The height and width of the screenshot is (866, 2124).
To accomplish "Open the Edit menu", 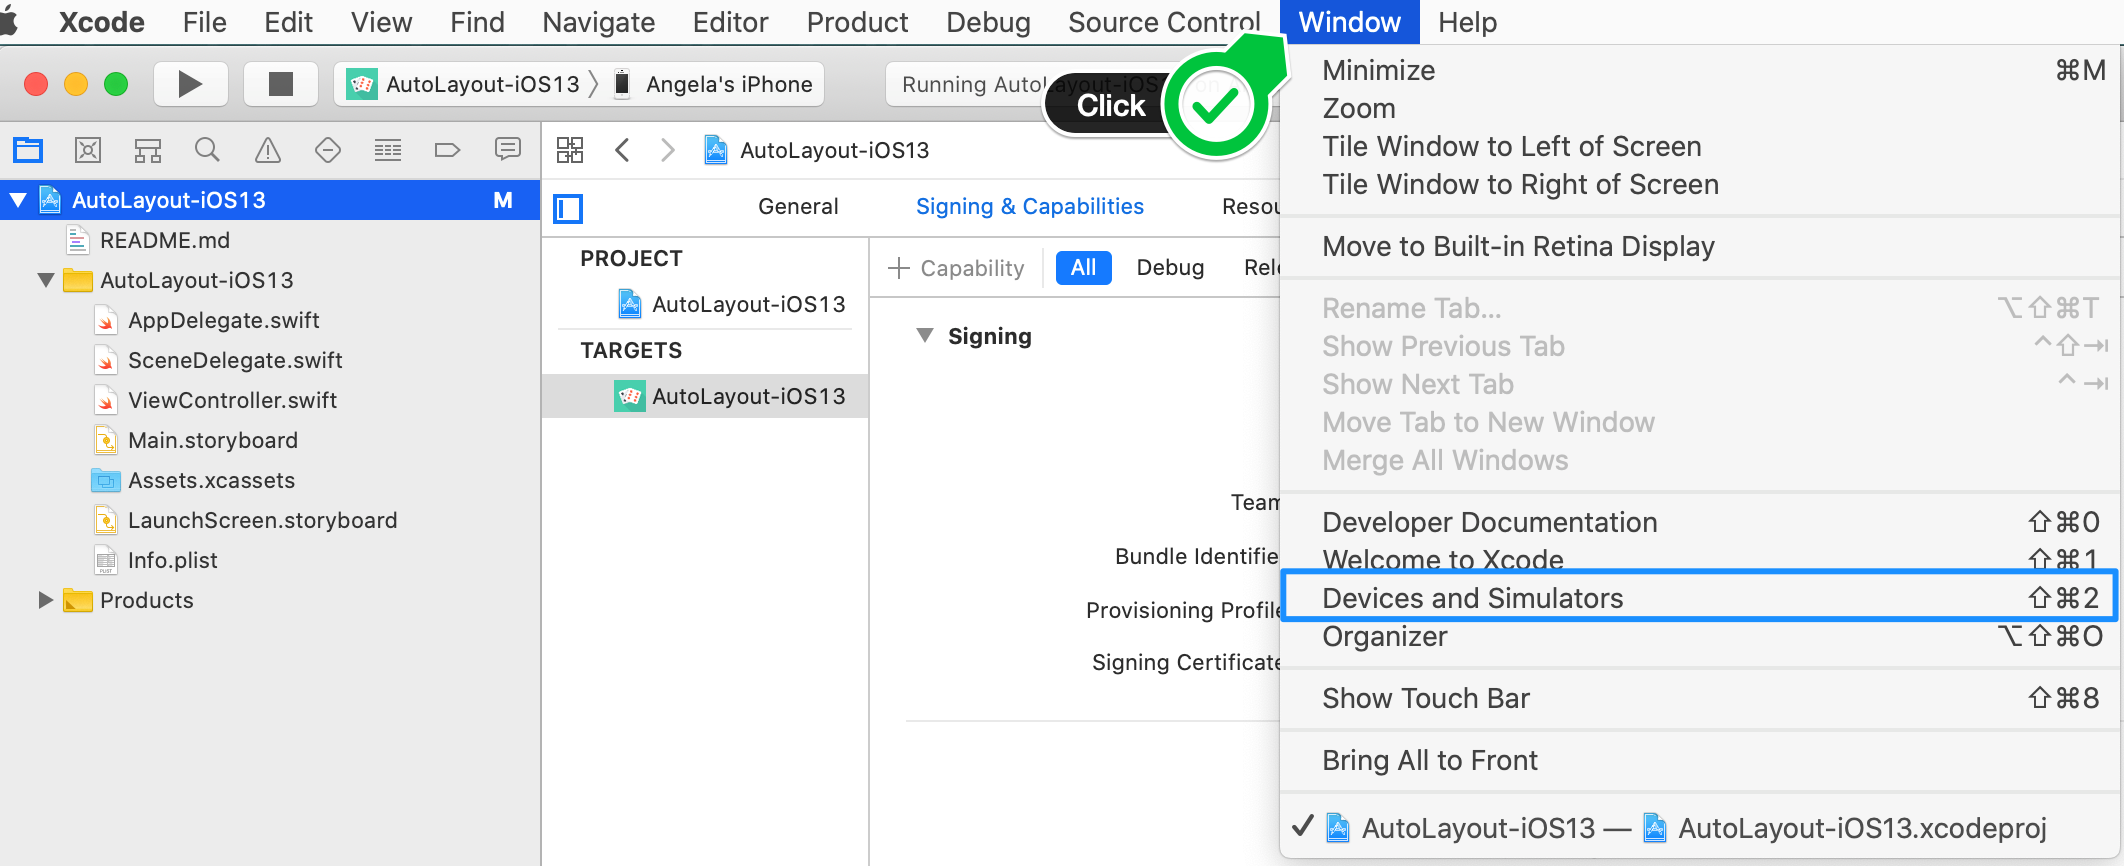I will [x=289, y=22].
